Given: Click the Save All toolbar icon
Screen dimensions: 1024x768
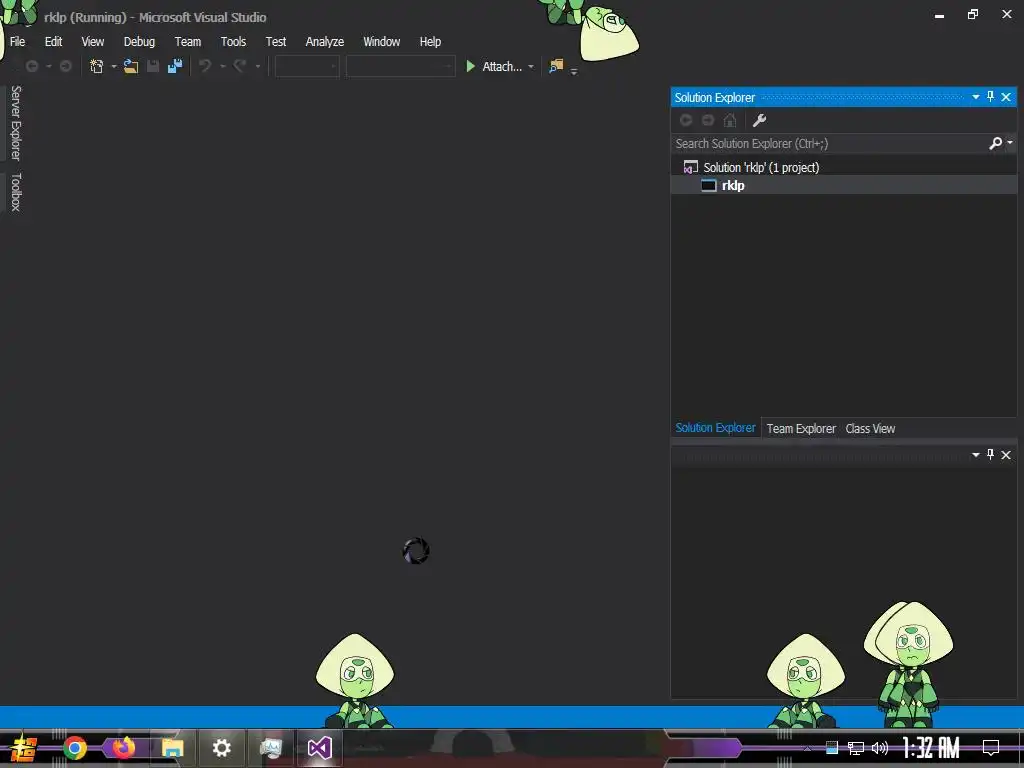Looking at the screenshot, I should (175, 67).
